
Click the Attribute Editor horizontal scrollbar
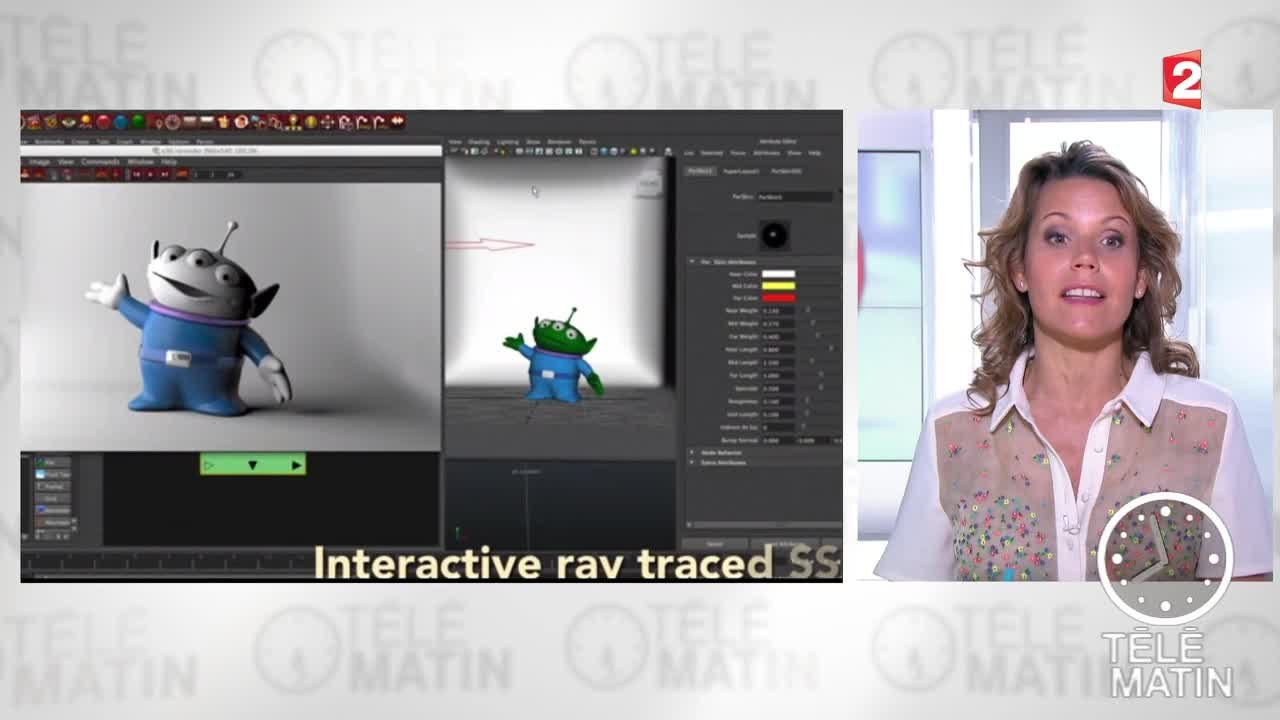coord(765,524)
